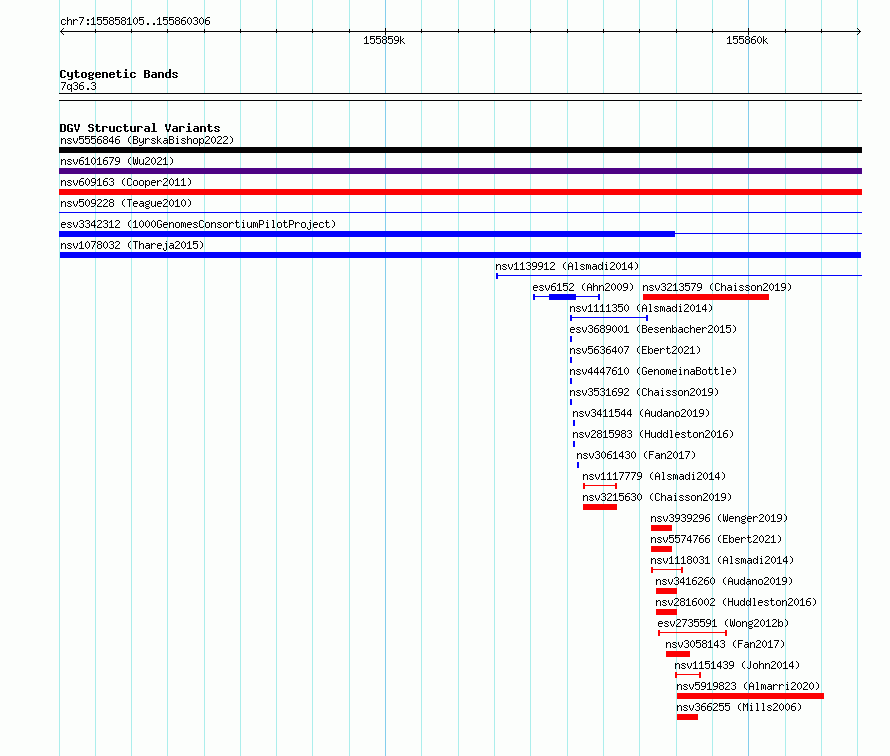Select the nsv3058143 (Fan2017) red bar
890x756 pixels.
(678, 654)
